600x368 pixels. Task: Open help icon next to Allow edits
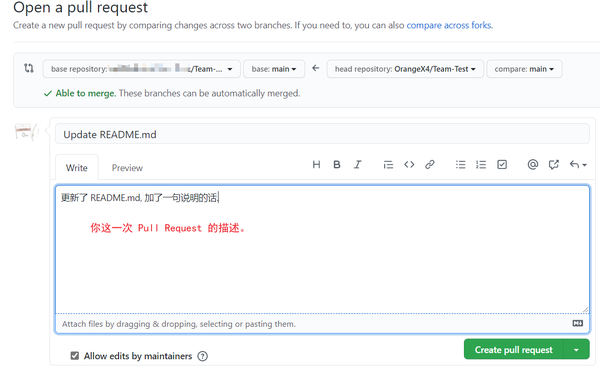(202, 356)
